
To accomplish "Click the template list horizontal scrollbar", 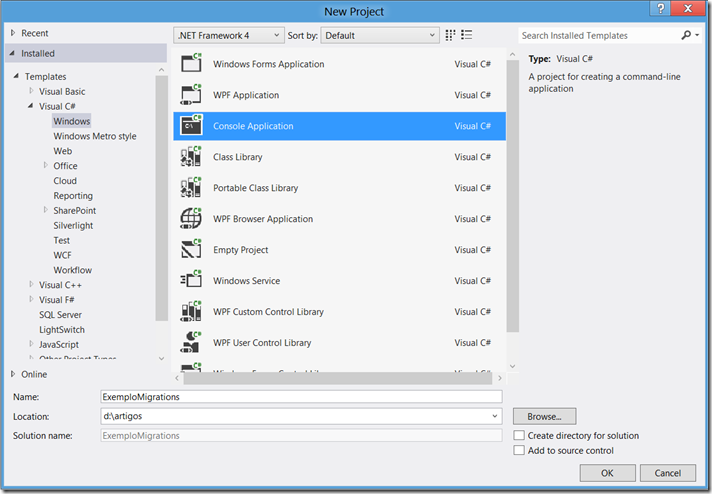I will point(338,378).
